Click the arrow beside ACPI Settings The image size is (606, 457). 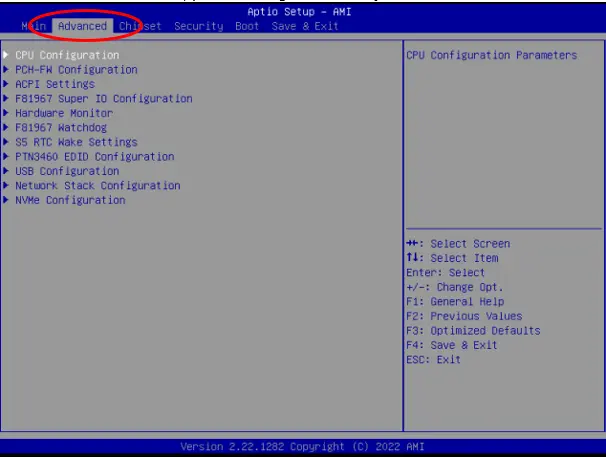(6, 84)
